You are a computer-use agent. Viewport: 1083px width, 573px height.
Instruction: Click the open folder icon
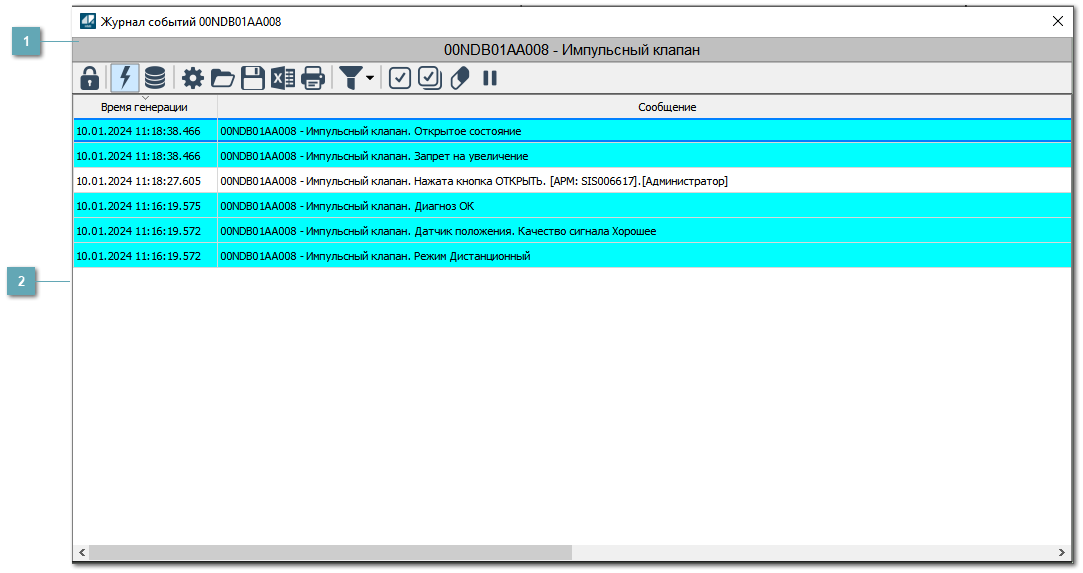coord(222,78)
